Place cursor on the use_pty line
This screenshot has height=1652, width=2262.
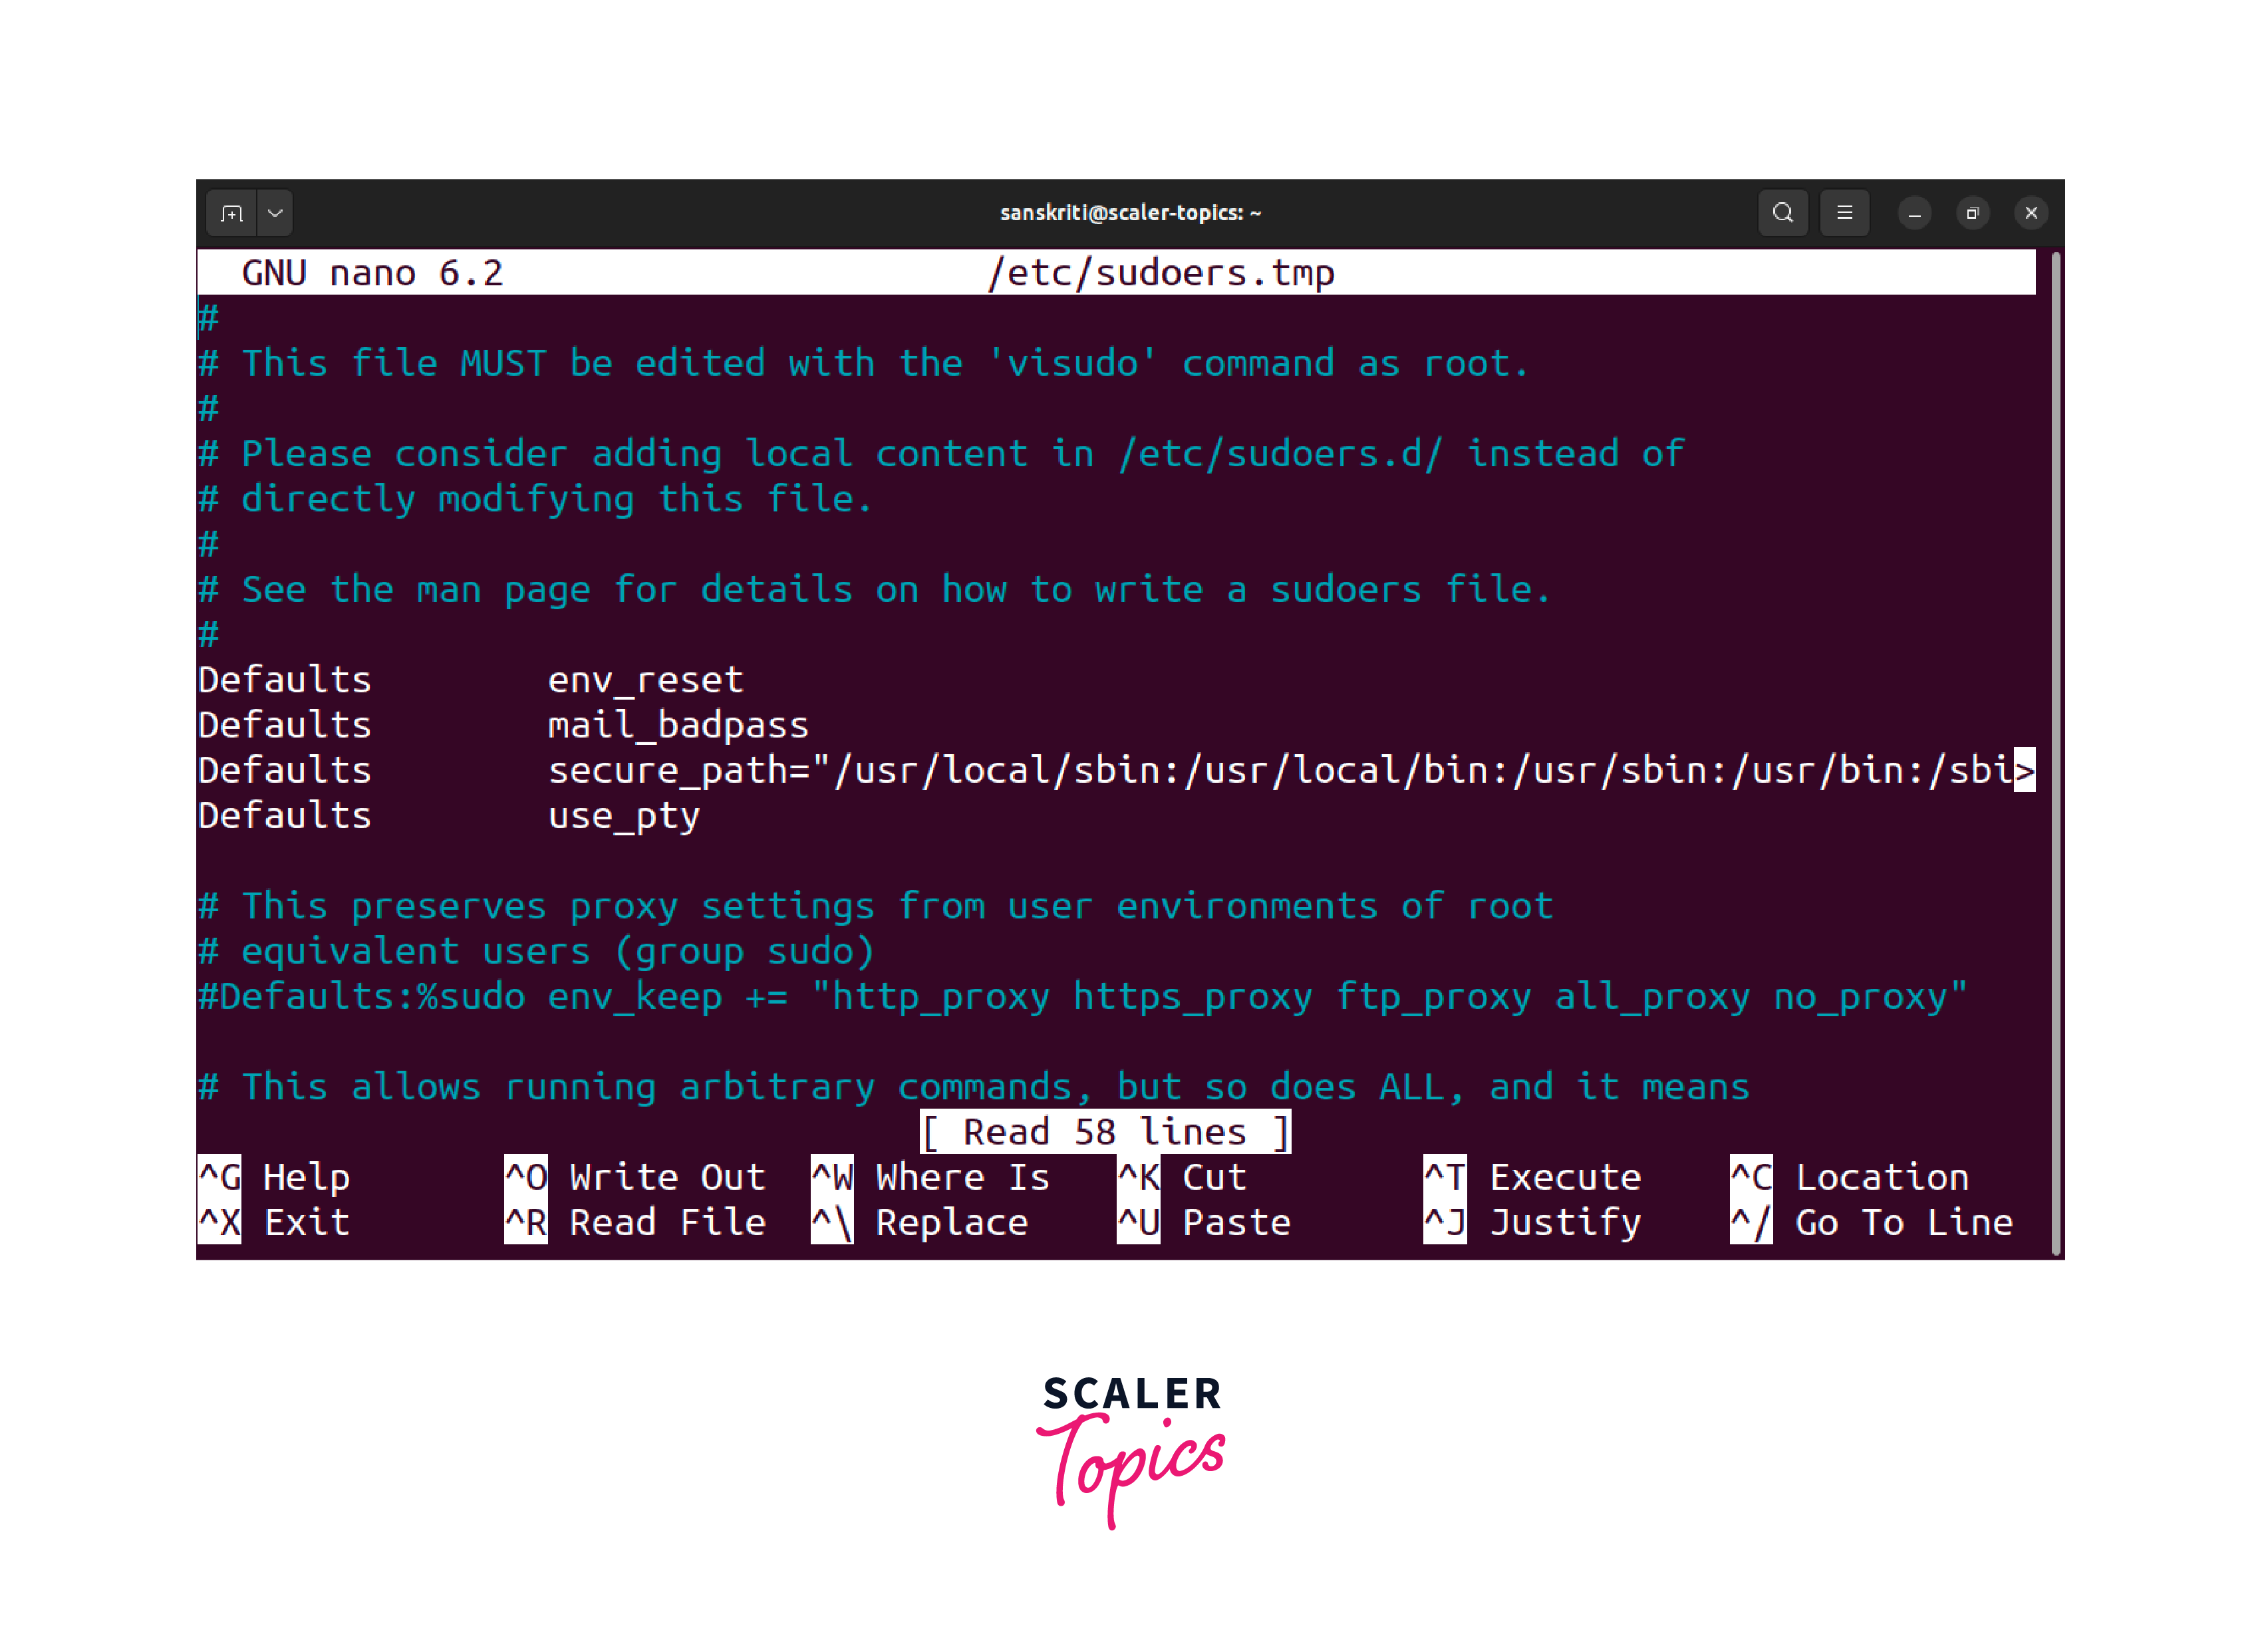coord(624,816)
